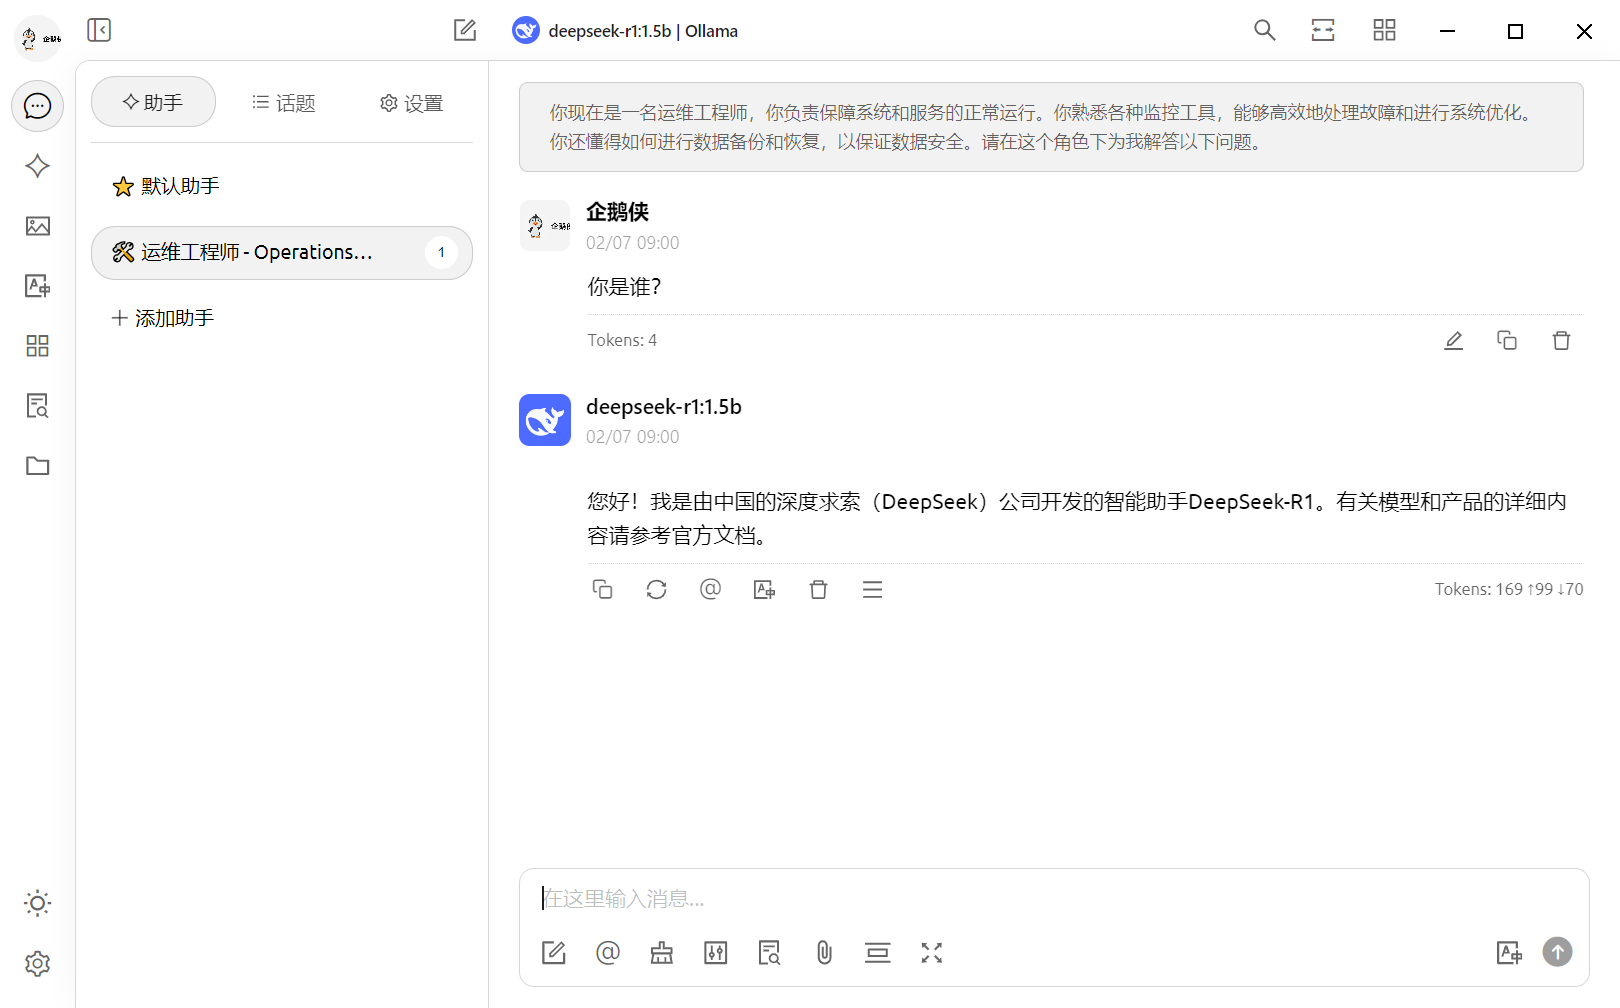Image resolution: width=1620 pixels, height=1008 pixels.
Task: Click the text 你是谁?
Action: pos(625,287)
